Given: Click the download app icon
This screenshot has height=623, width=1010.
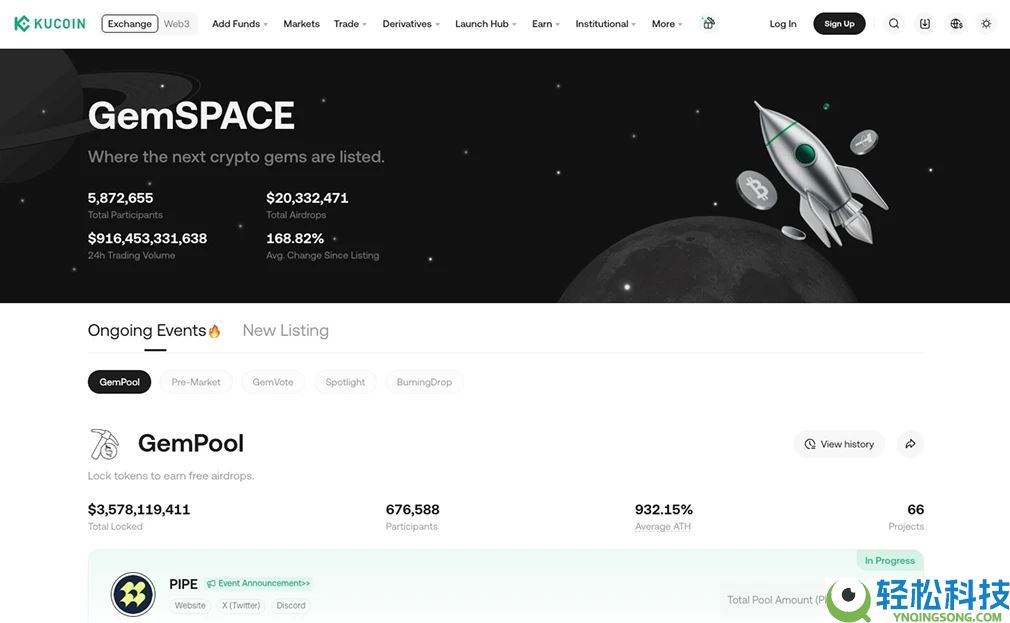Looking at the screenshot, I should 925,24.
